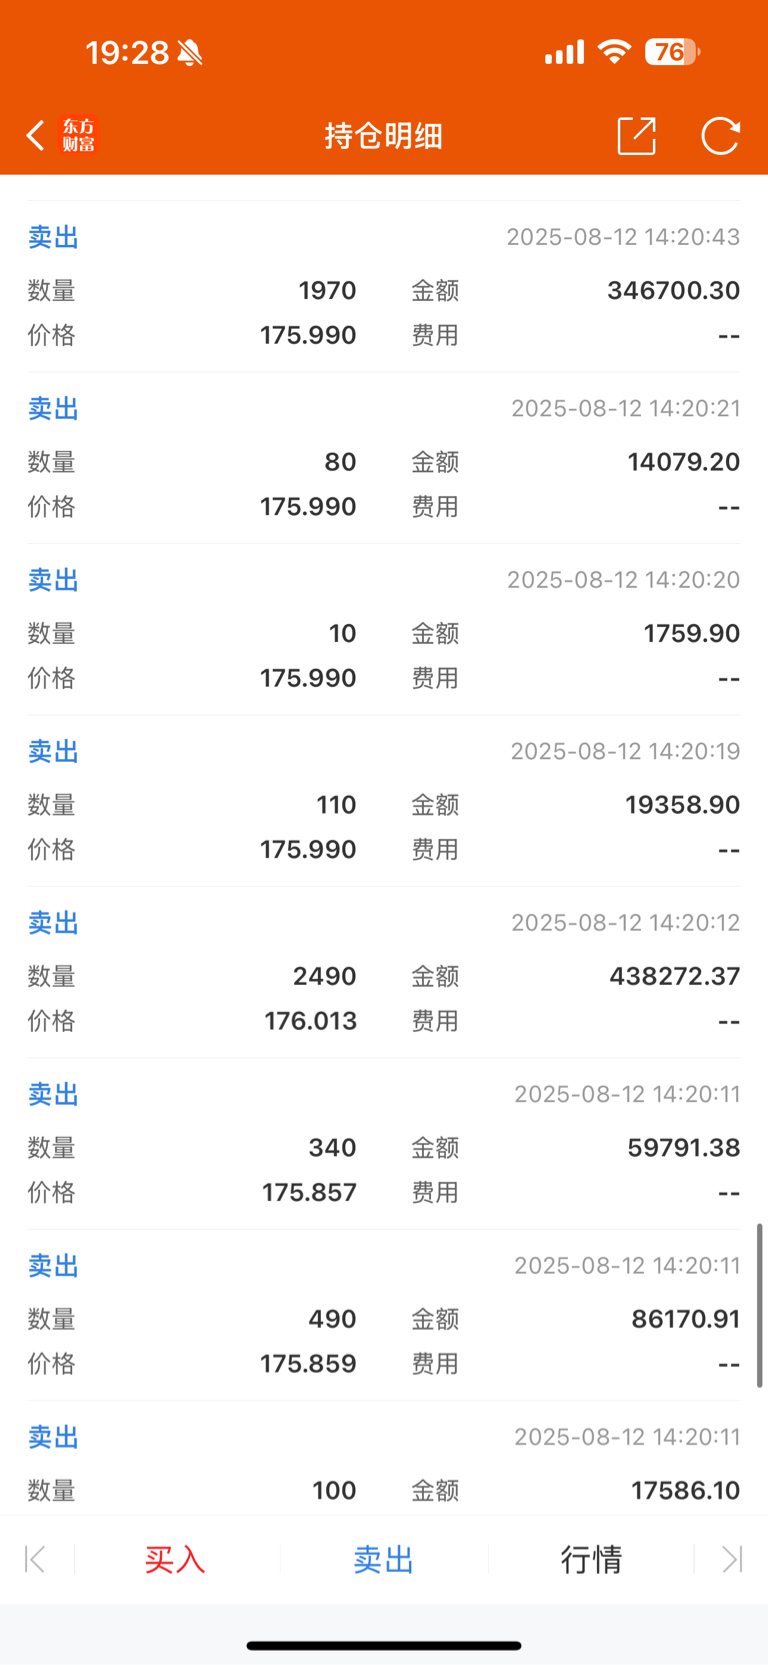Tap the 1759.90 amount entry
This screenshot has height=1665, width=768.
pos(692,633)
